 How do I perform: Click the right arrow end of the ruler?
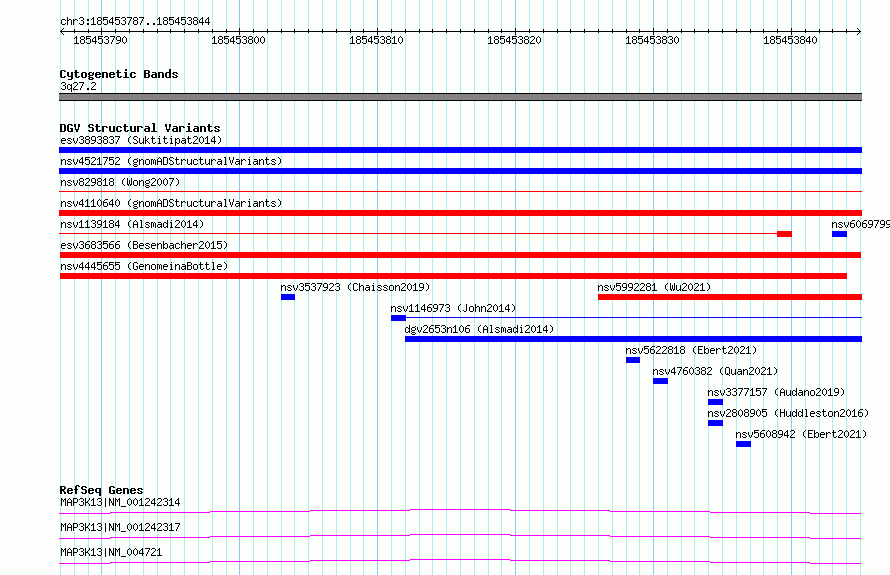(x=859, y=32)
